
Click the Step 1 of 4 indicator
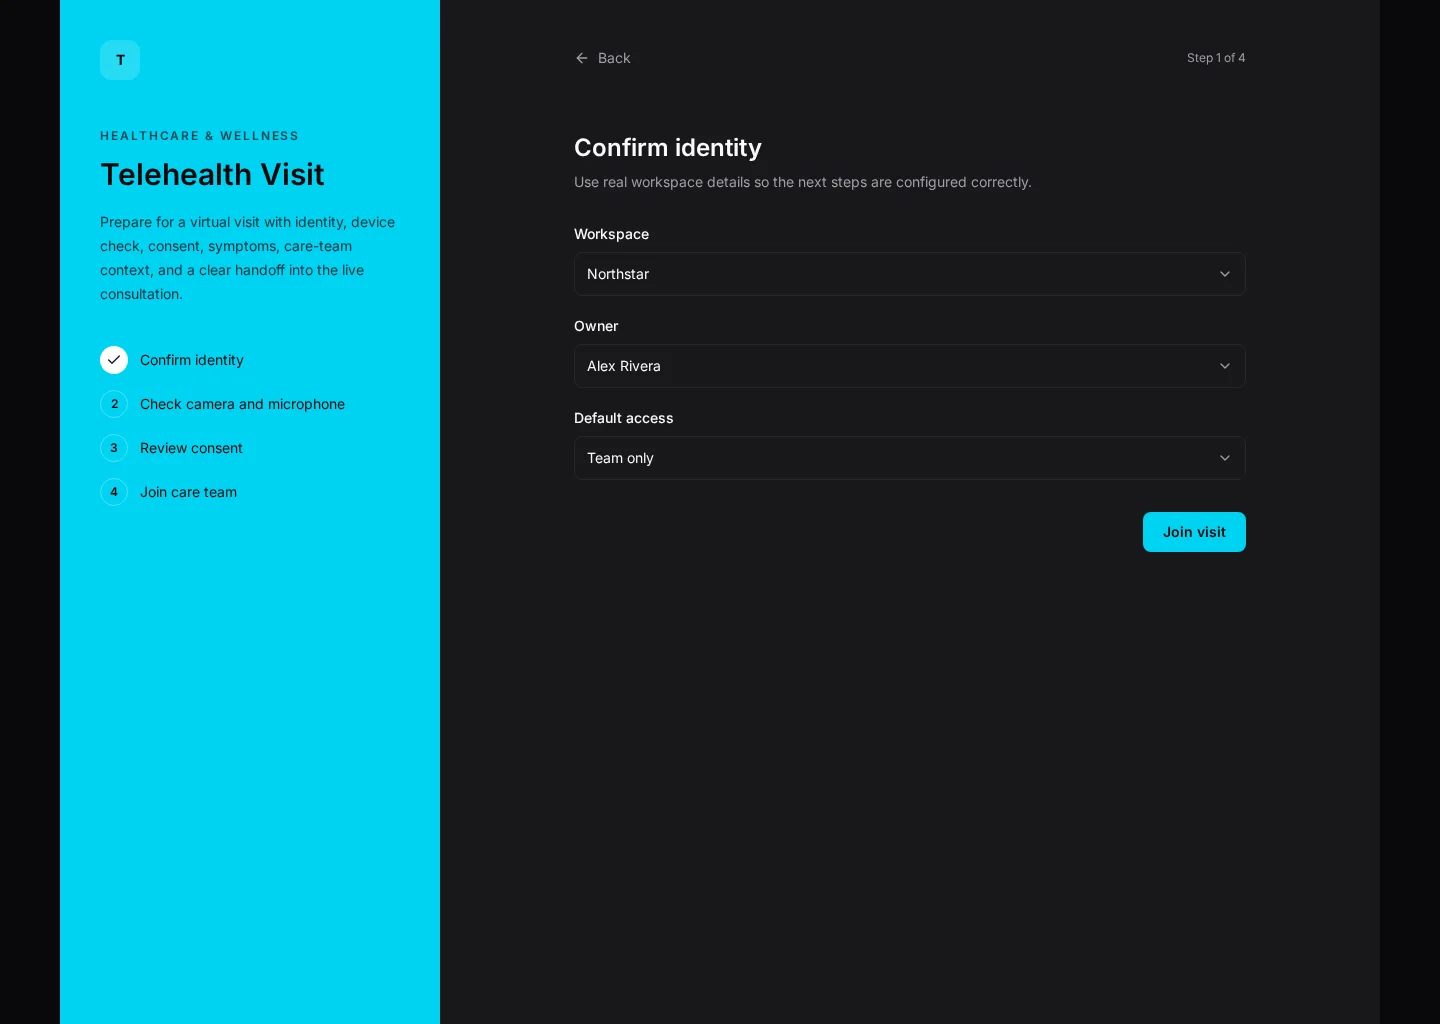pos(1216,58)
